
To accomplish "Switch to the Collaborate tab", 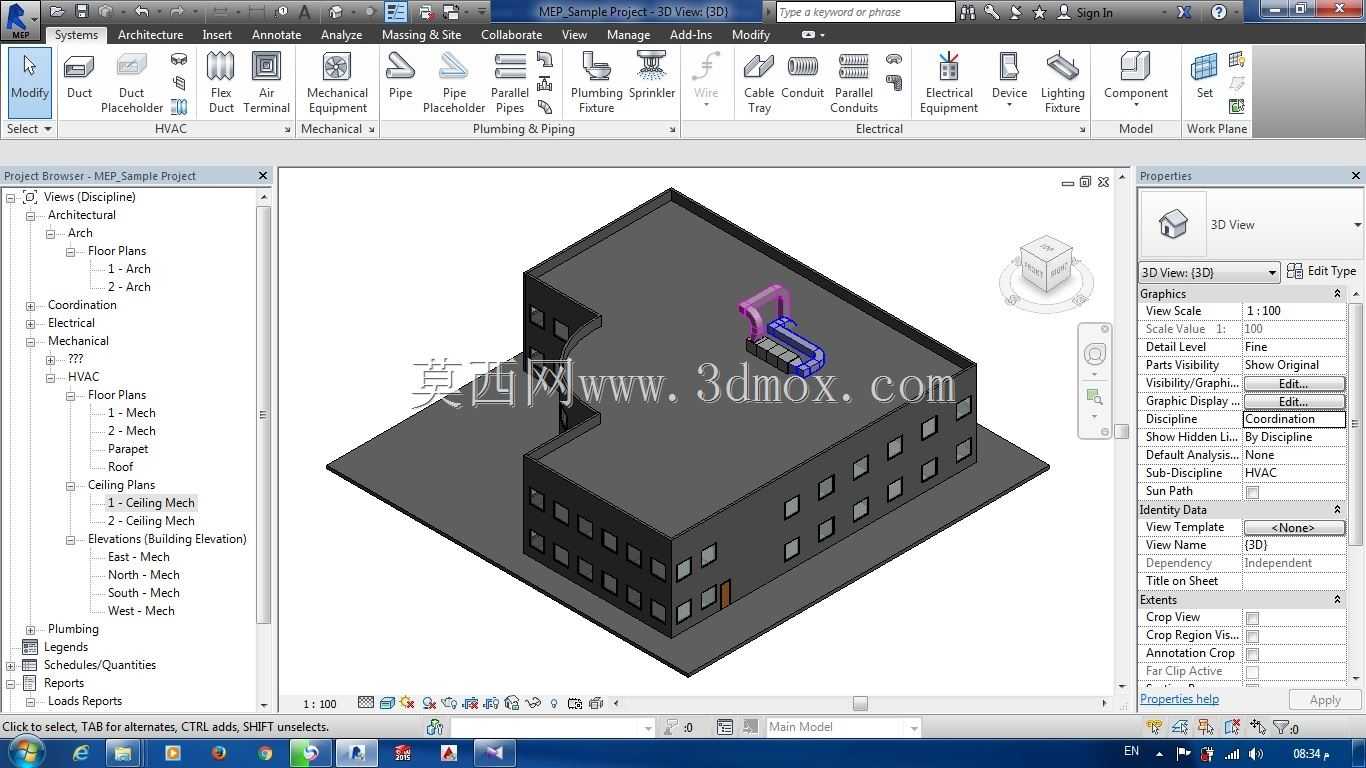I will (x=511, y=34).
